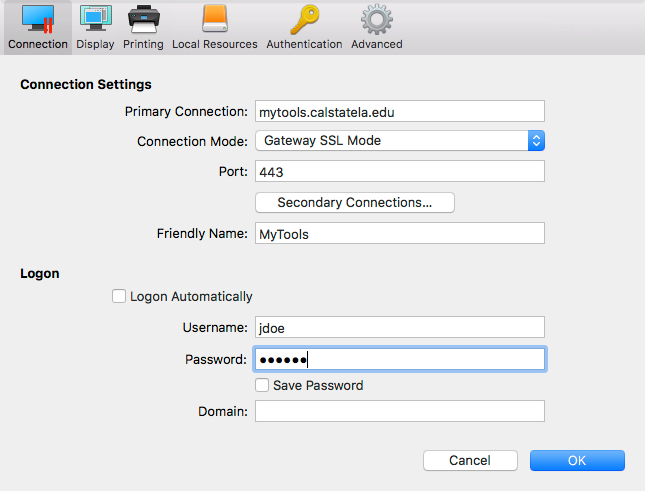645x491 pixels.
Task: Click the Cancel button
Action: click(470, 460)
